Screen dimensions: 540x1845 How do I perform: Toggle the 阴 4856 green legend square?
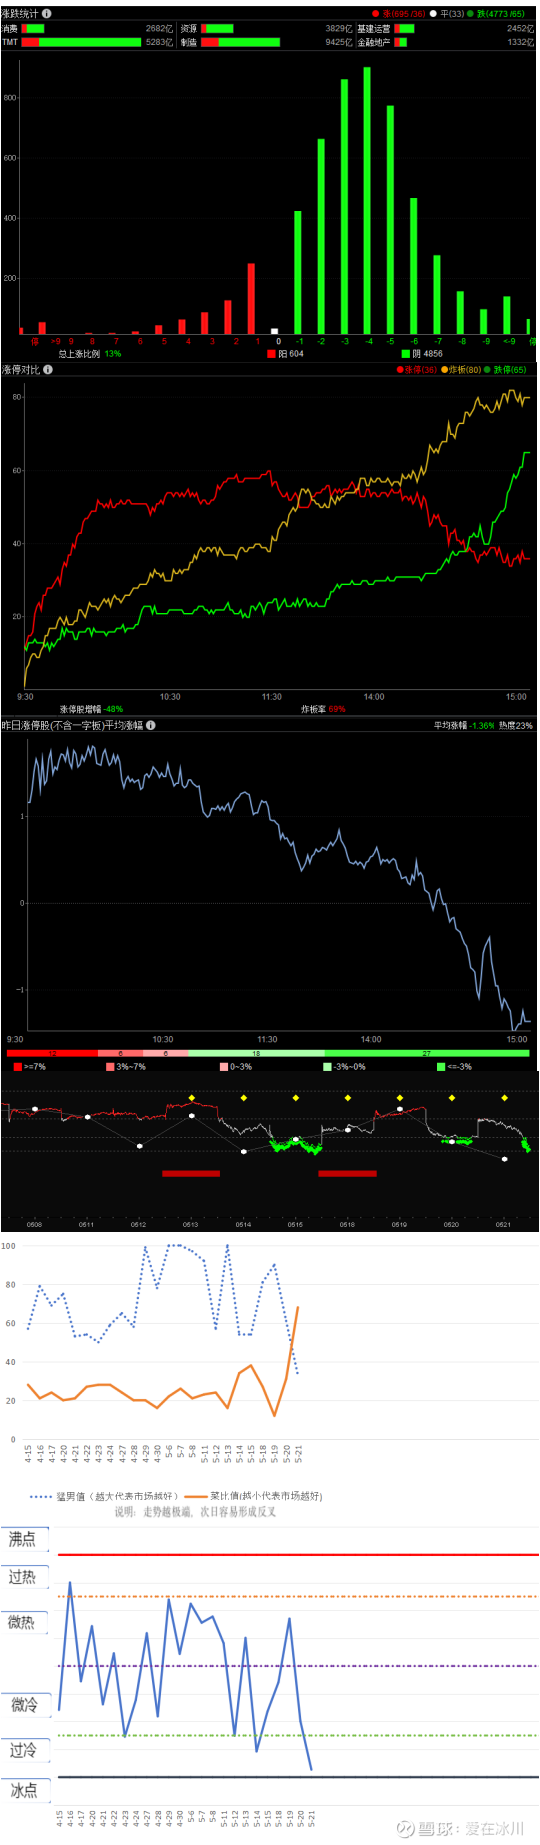point(405,353)
